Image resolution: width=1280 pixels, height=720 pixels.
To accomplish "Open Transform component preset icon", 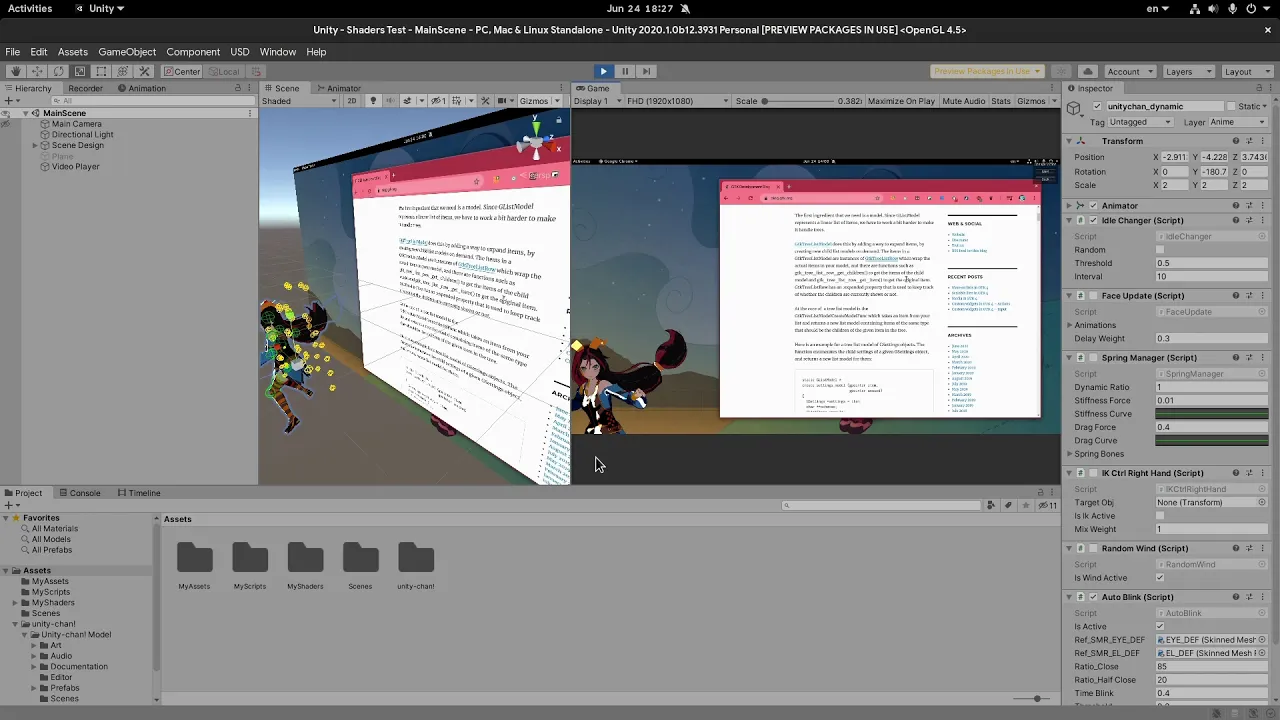I will (x=1249, y=141).
